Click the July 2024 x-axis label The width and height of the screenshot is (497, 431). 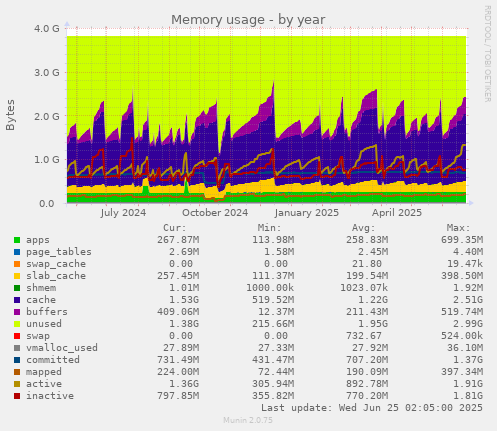coord(123,213)
